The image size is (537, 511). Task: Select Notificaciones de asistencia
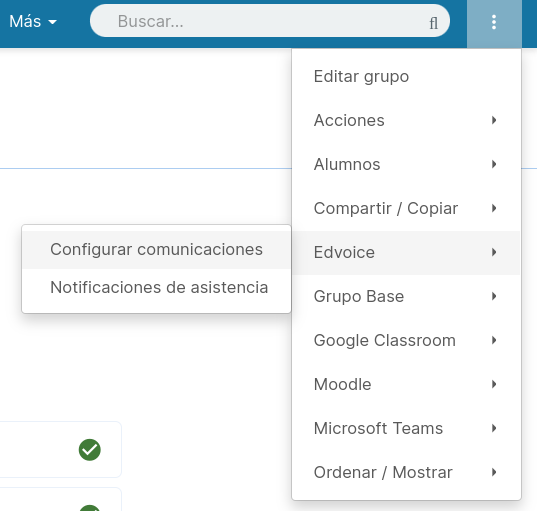157,287
